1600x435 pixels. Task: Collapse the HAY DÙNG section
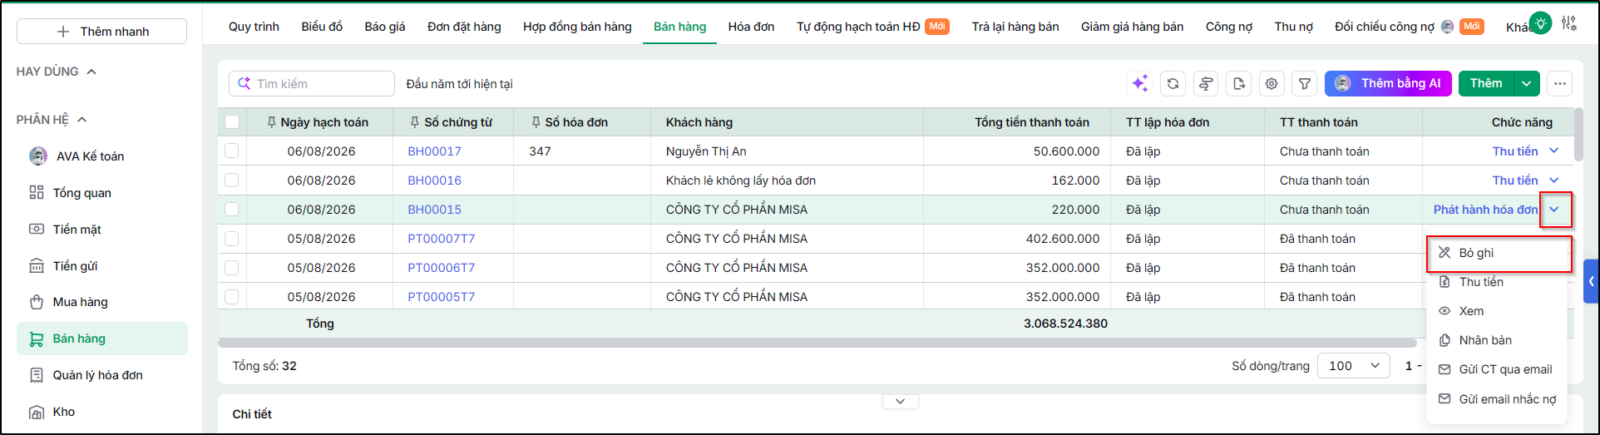[91, 72]
